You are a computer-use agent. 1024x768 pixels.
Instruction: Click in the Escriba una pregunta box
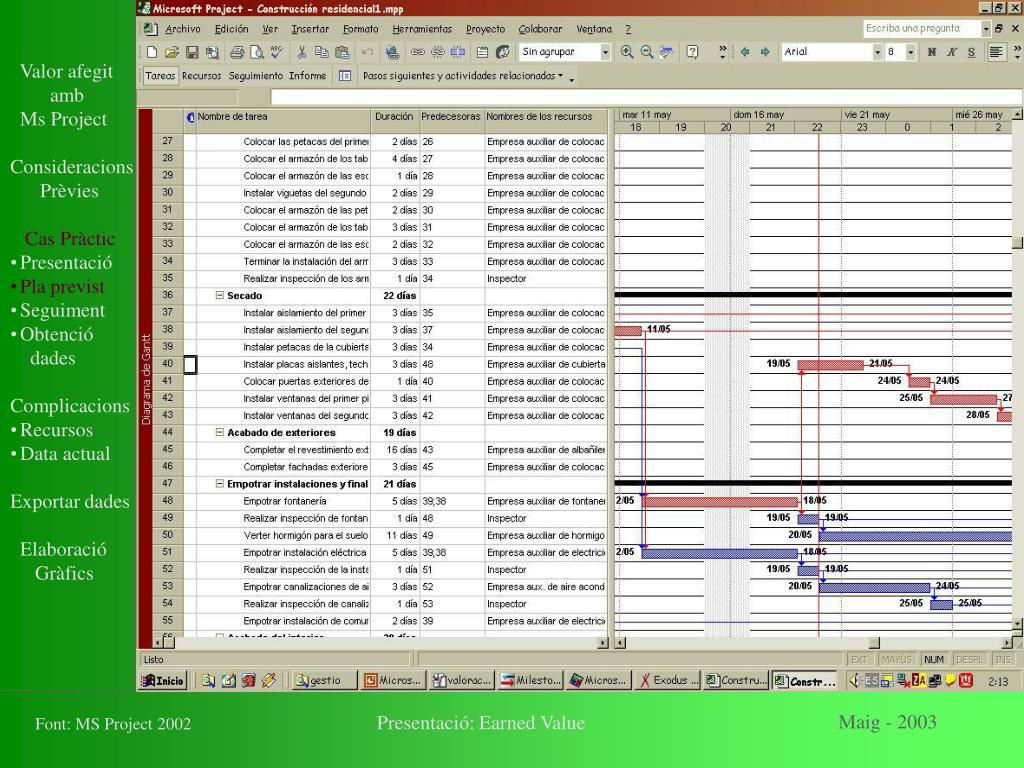coord(921,29)
